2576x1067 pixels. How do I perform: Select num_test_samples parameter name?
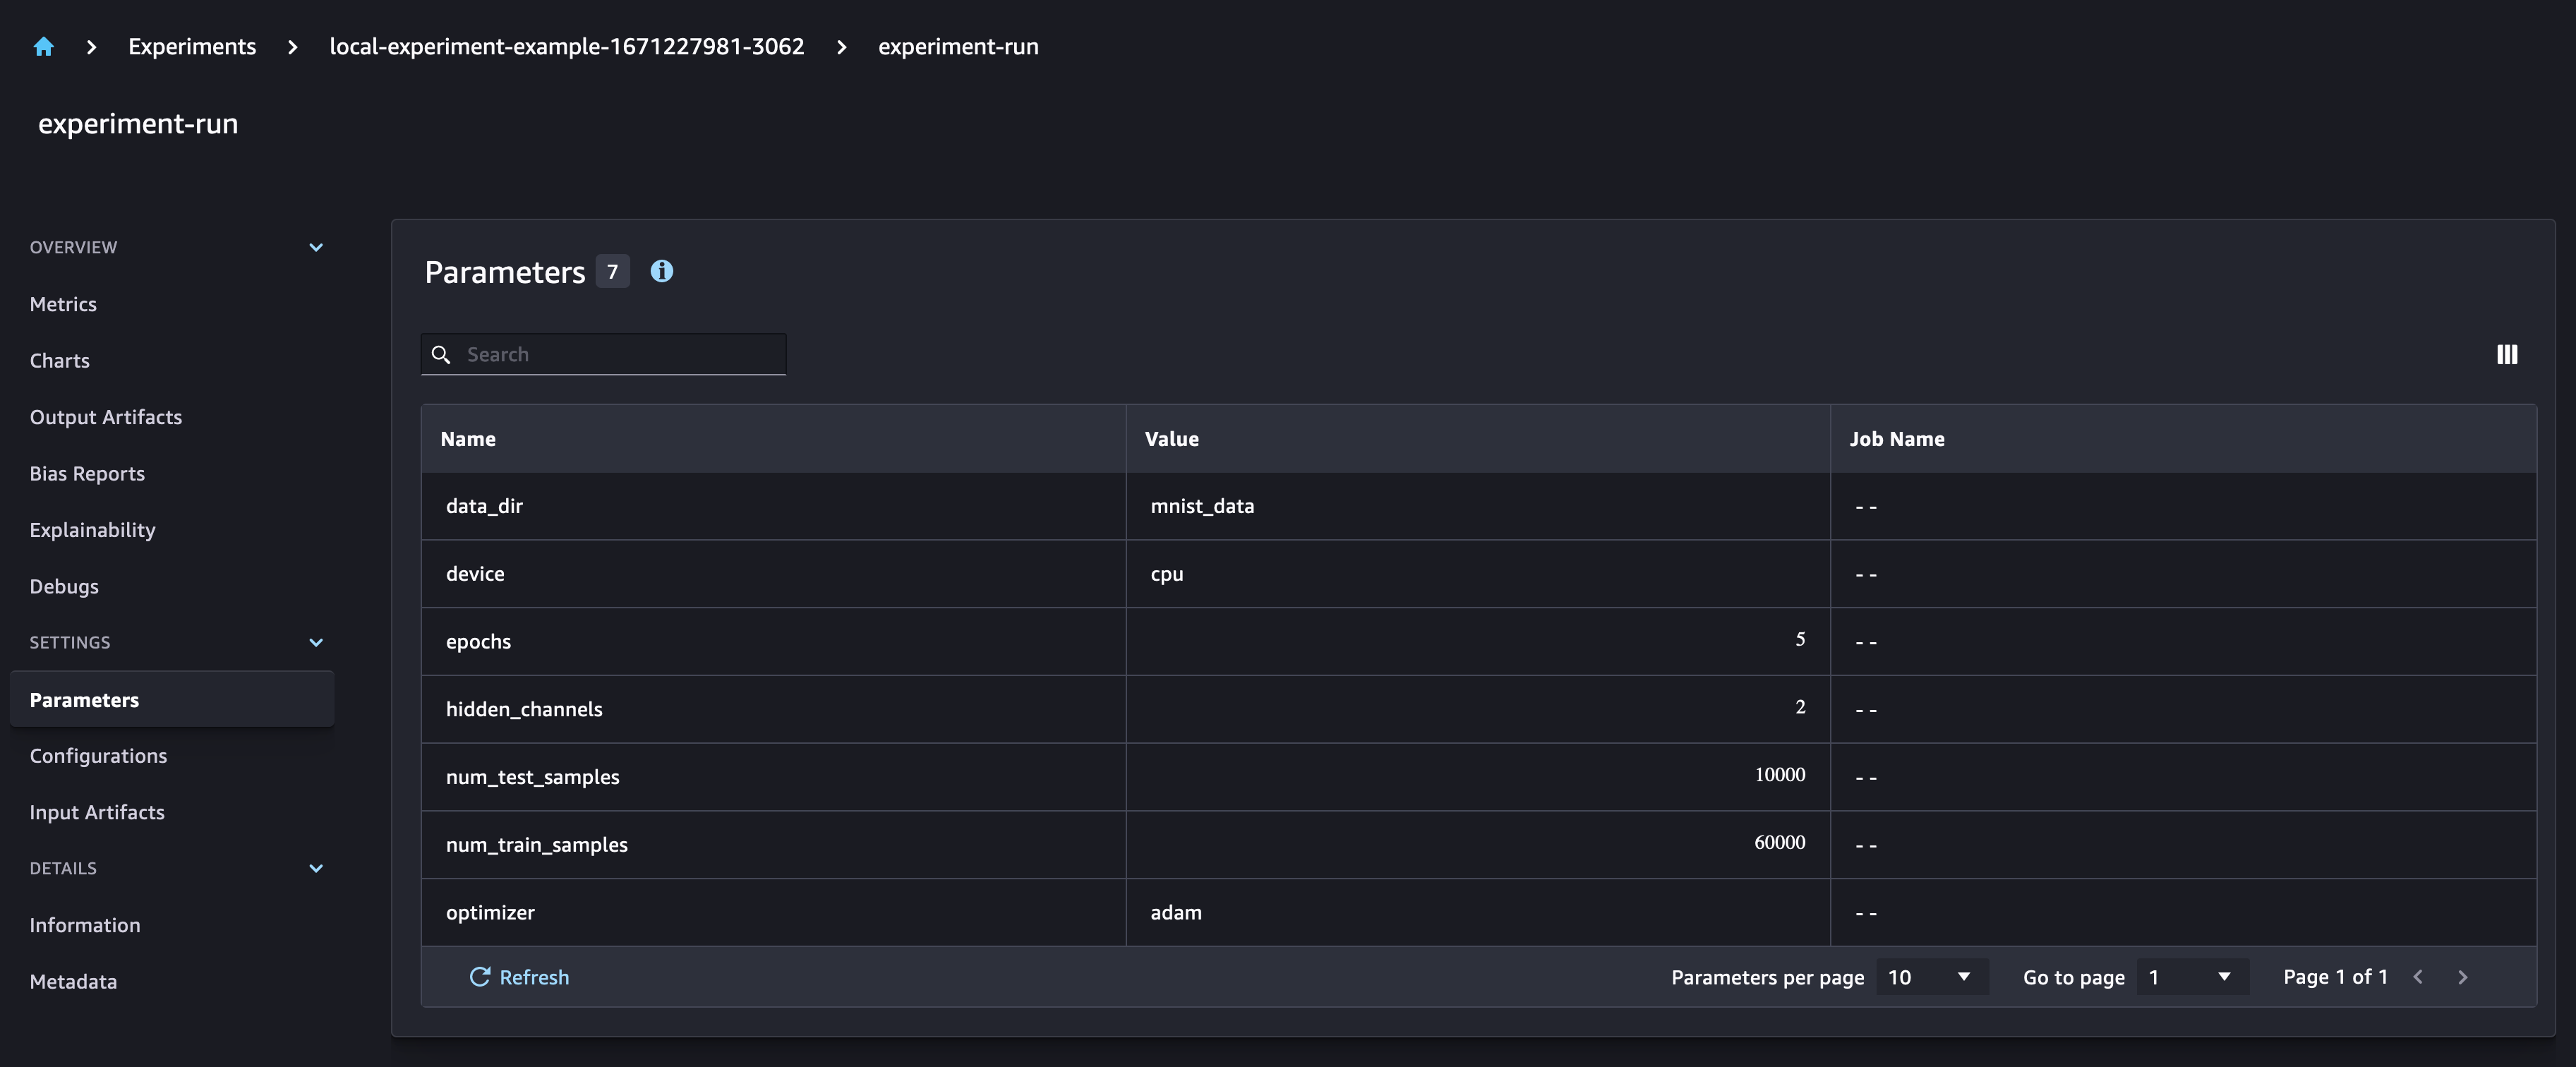[x=532, y=777]
